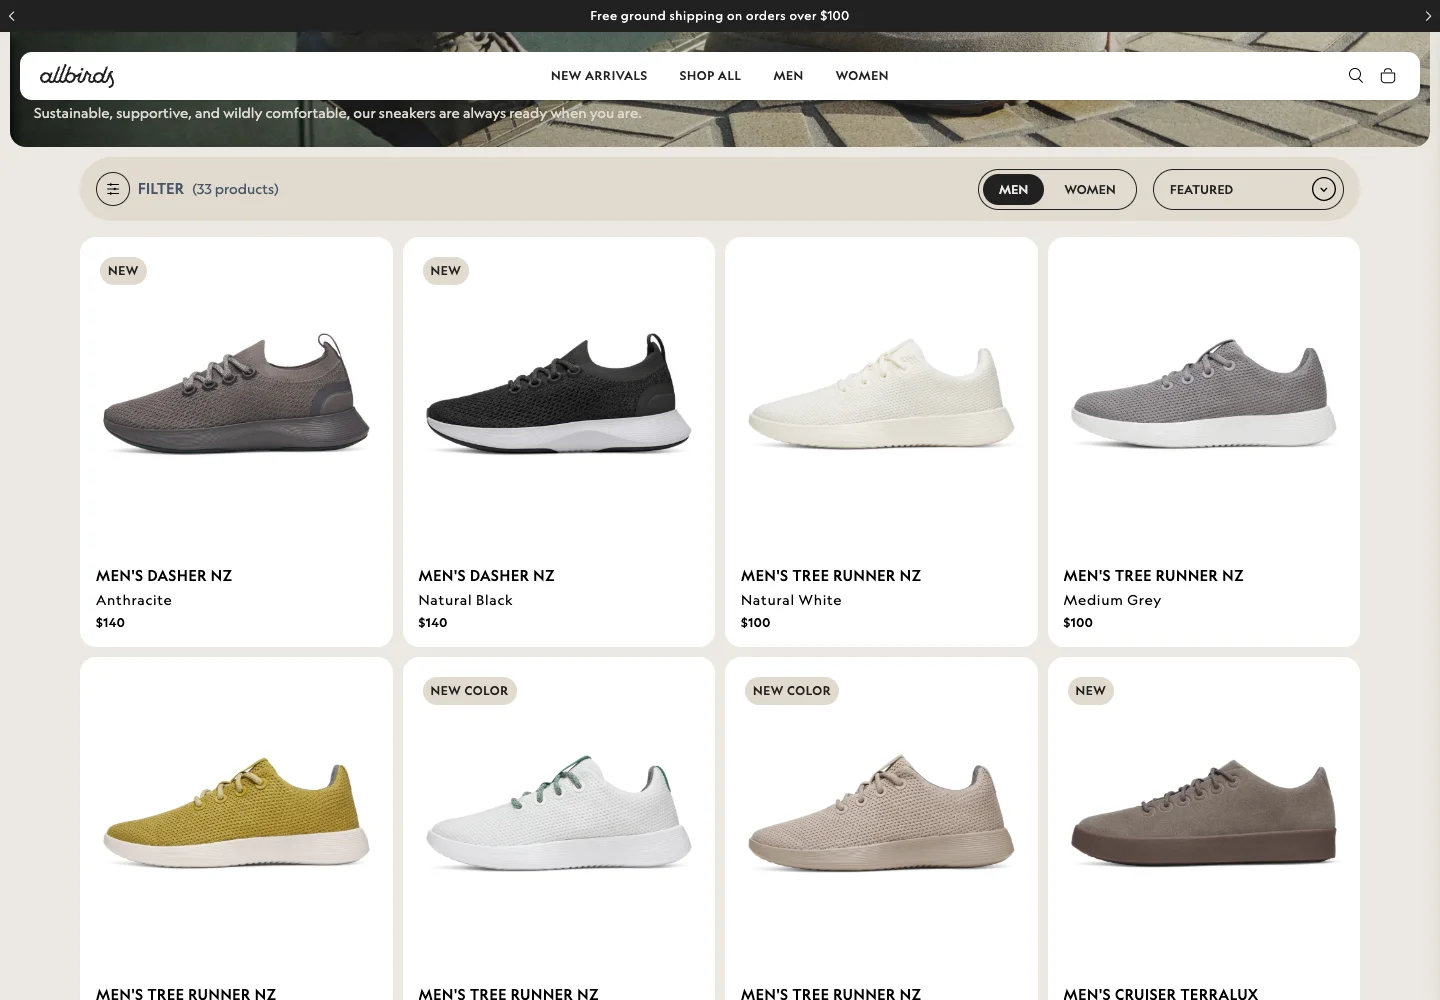This screenshot has width=1440, height=1000.
Task: Select the beige Tree Runner shoe image
Action: point(881,814)
